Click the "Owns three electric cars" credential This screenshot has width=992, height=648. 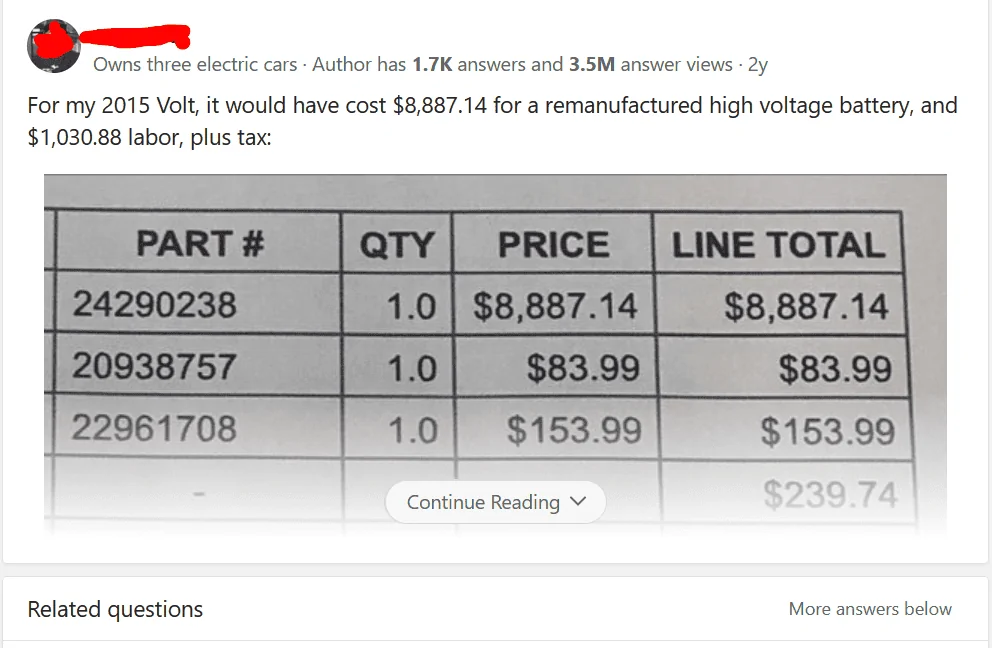[x=195, y=65]
